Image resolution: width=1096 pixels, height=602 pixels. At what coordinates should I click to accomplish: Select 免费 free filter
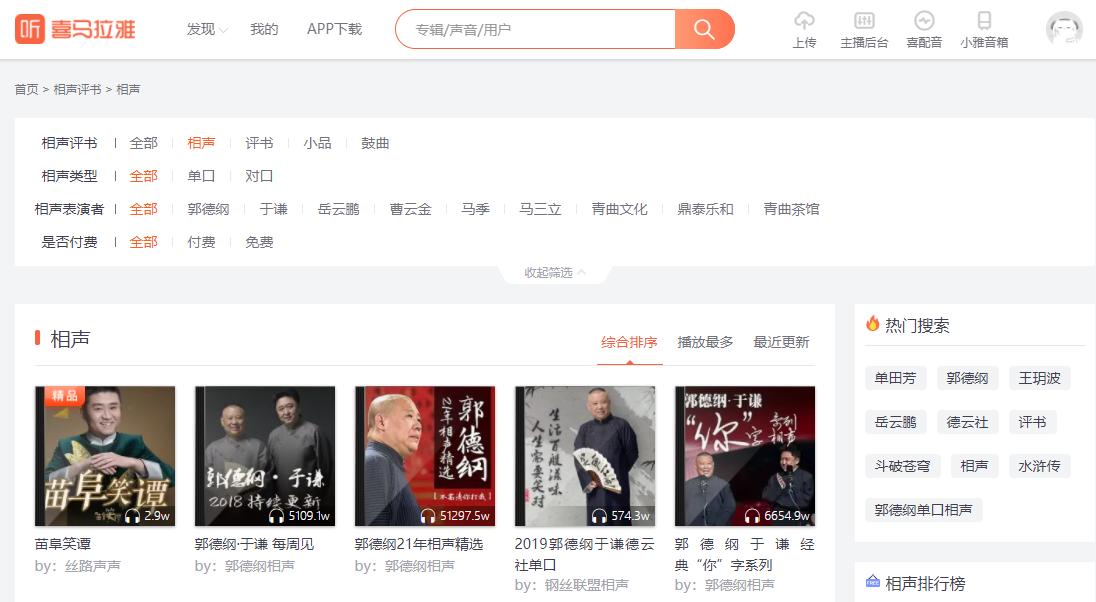pos(259,242)
